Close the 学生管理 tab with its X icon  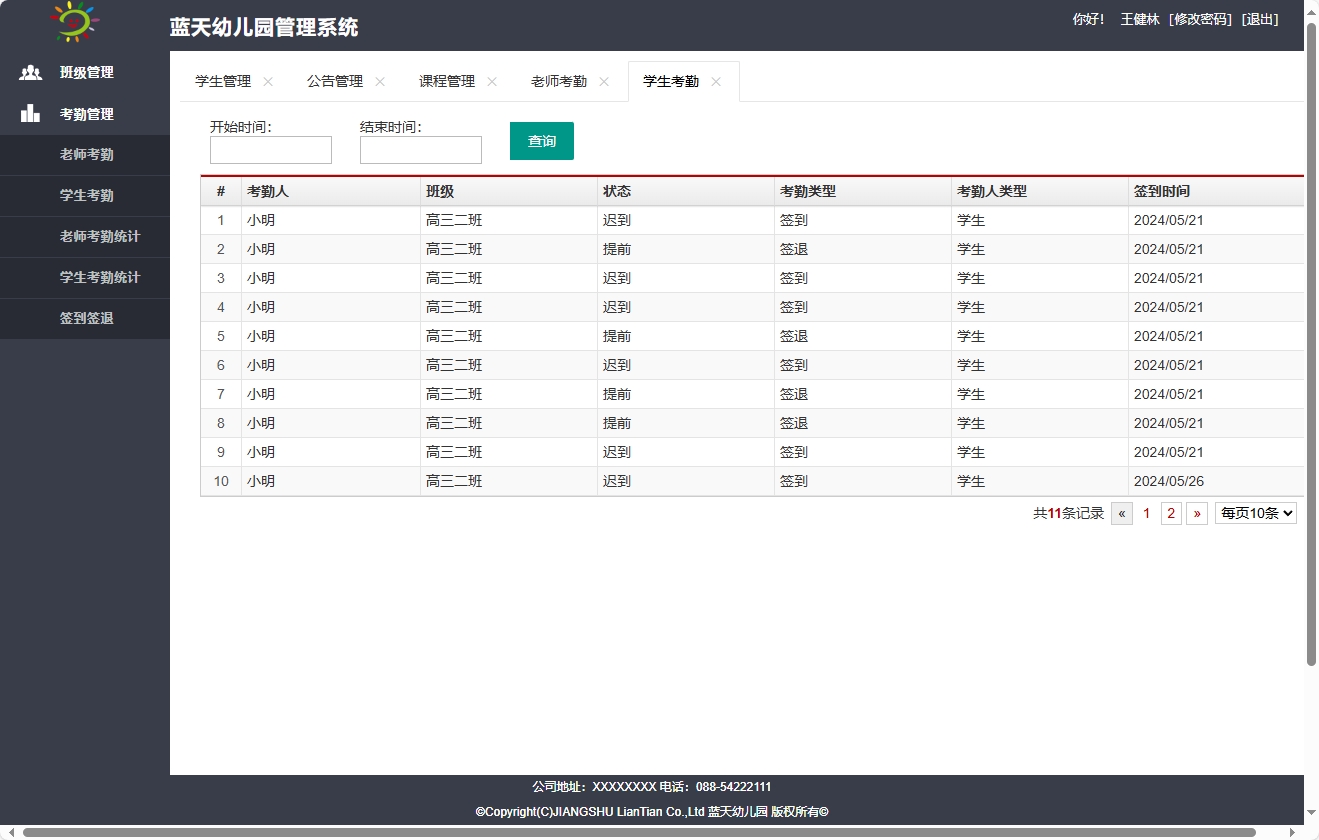[267, 82]
